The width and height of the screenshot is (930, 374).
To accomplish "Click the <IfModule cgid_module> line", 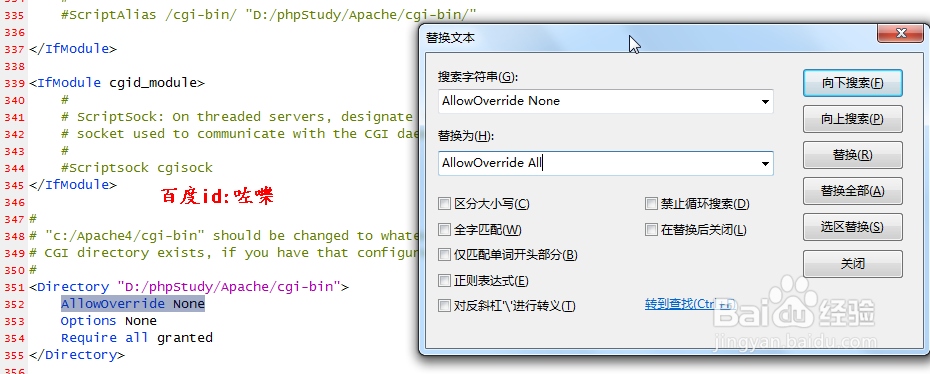I will pos(117,83).
